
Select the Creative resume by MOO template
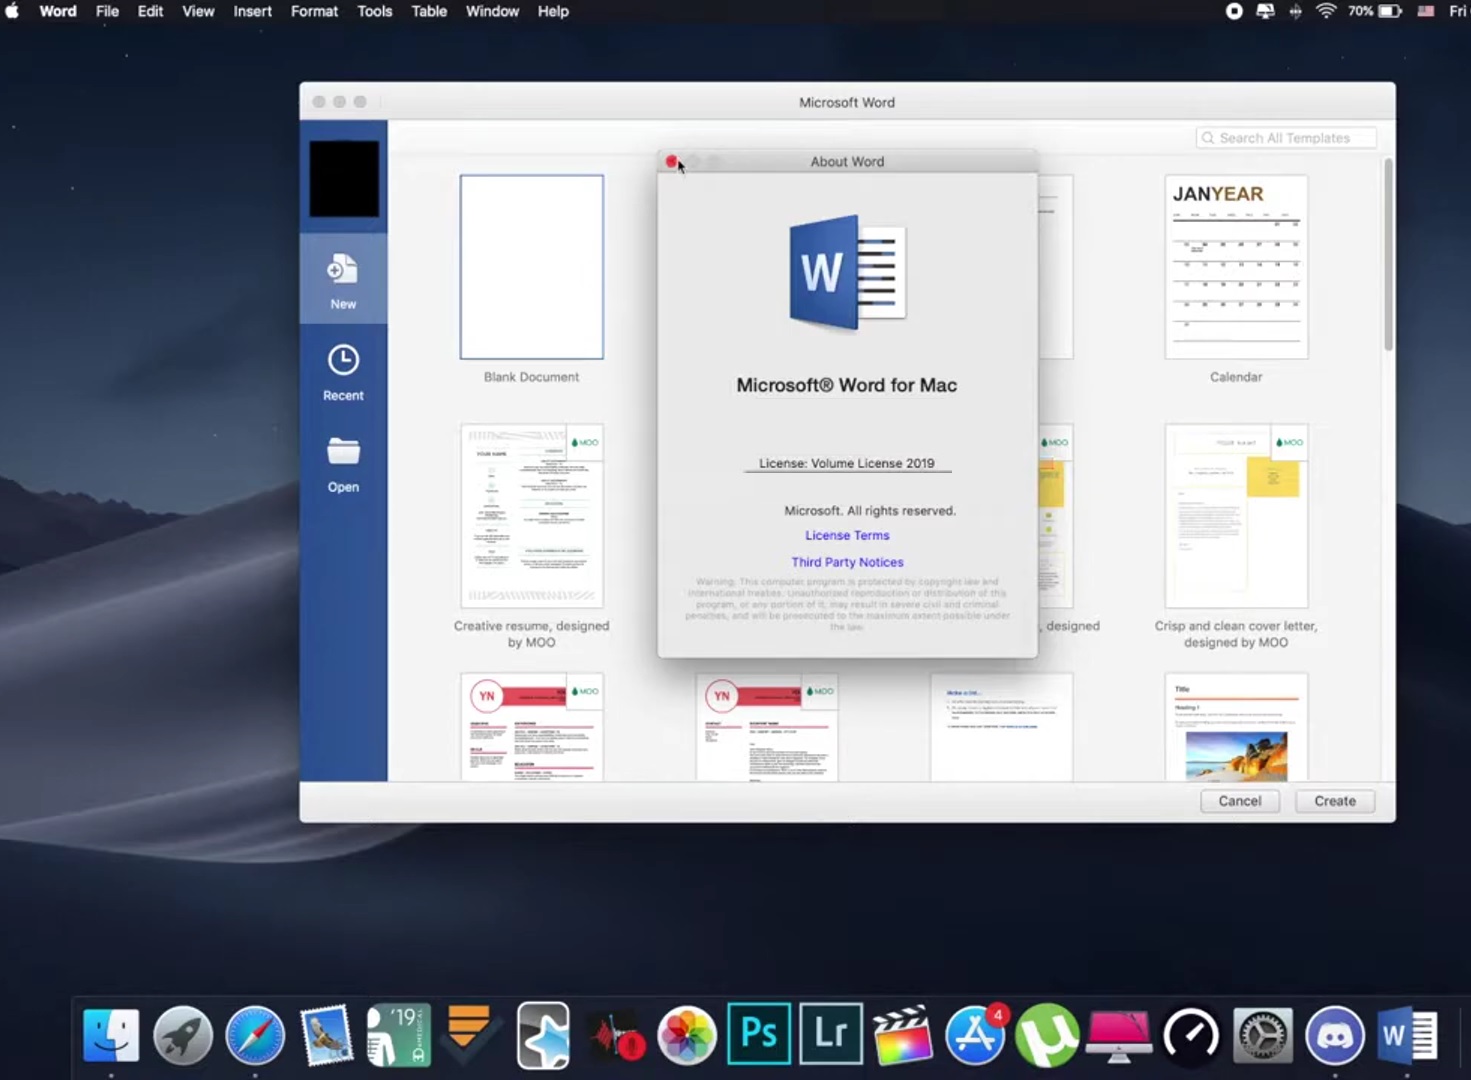pyautogui.click(x=531, y=516)
